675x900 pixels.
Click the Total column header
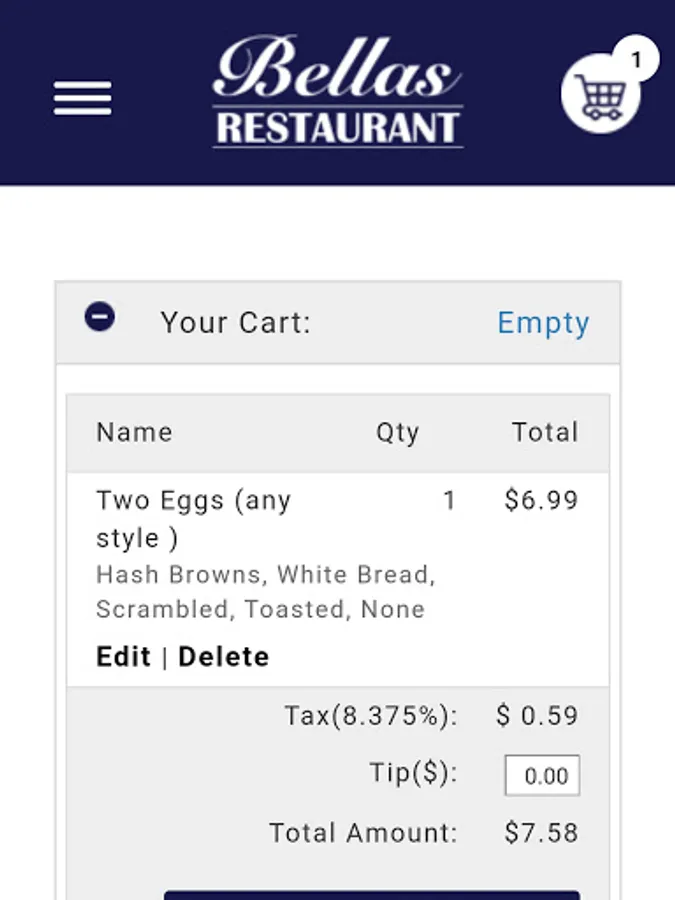545,432
